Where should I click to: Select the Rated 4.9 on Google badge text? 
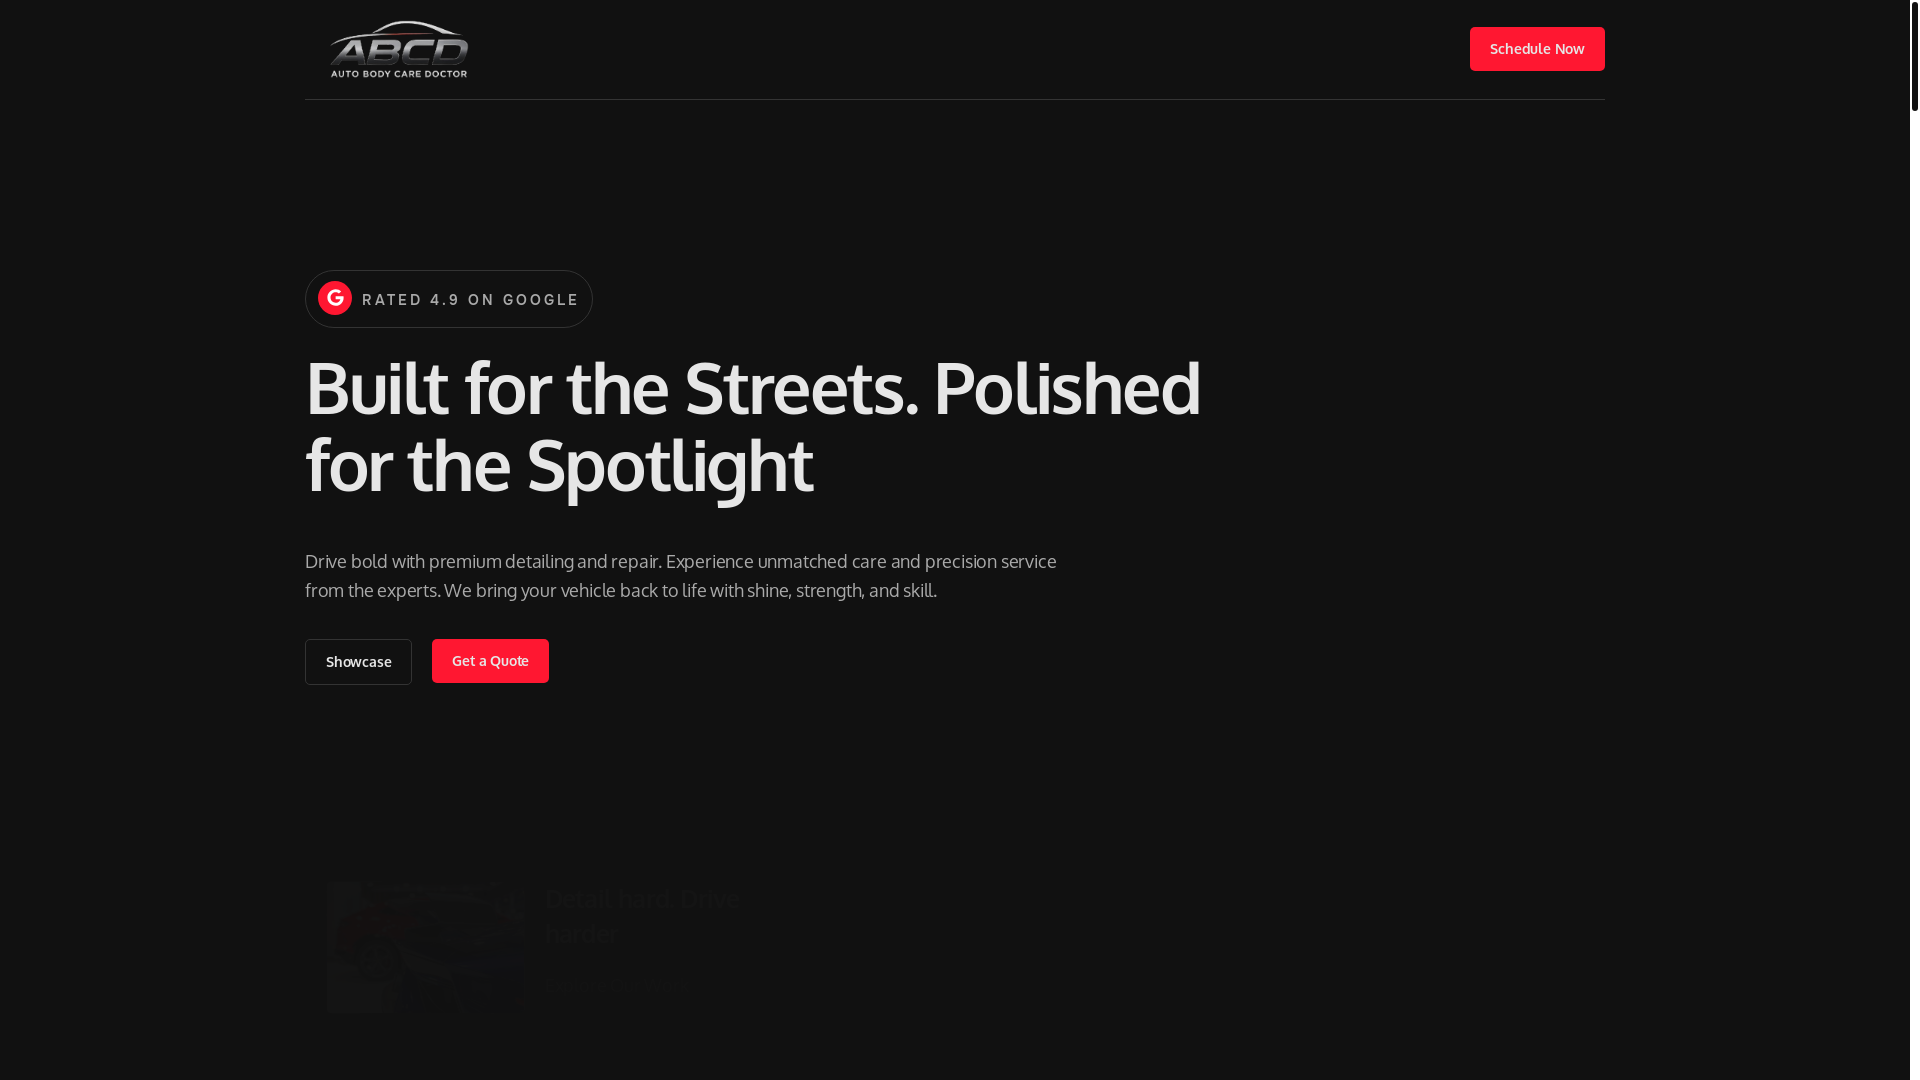coord(470,300)
